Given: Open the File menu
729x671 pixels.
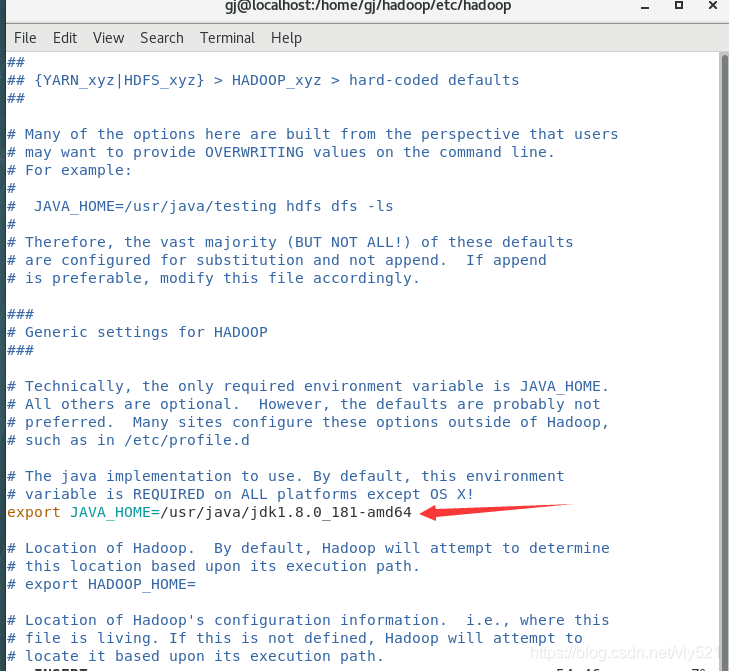Looking at the screenshot, I should point(25,38).
